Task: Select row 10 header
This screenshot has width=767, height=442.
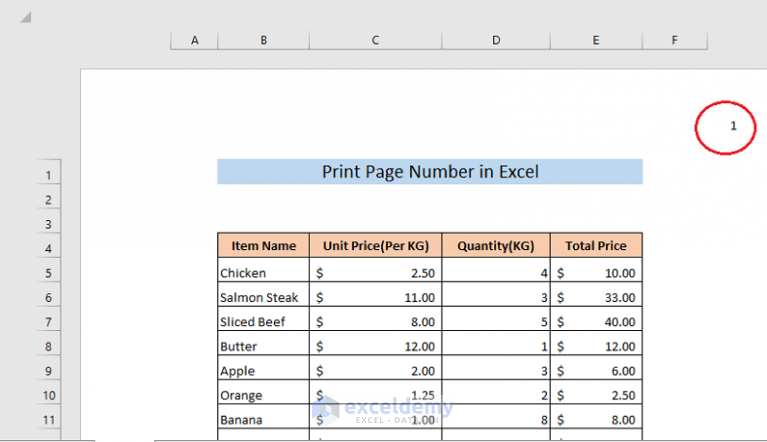Action: pyautogui.click(x=48, y=392)
